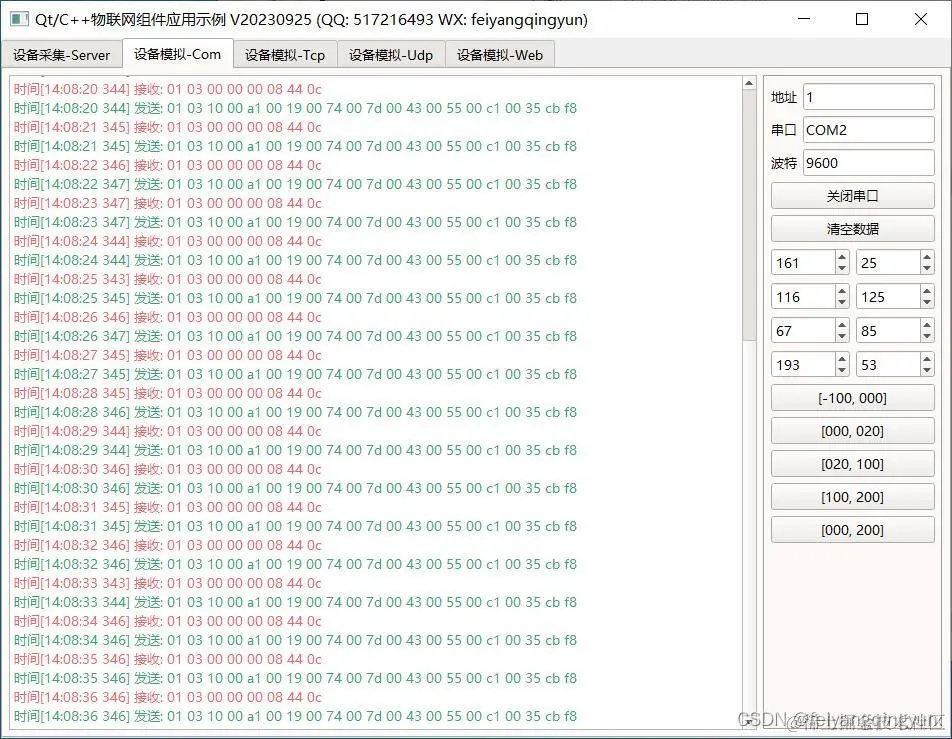Image resolution: width=952 pixels, height=739 pixels.
Task: Select the [-100, 000] range button
Action: pos(852,397)
